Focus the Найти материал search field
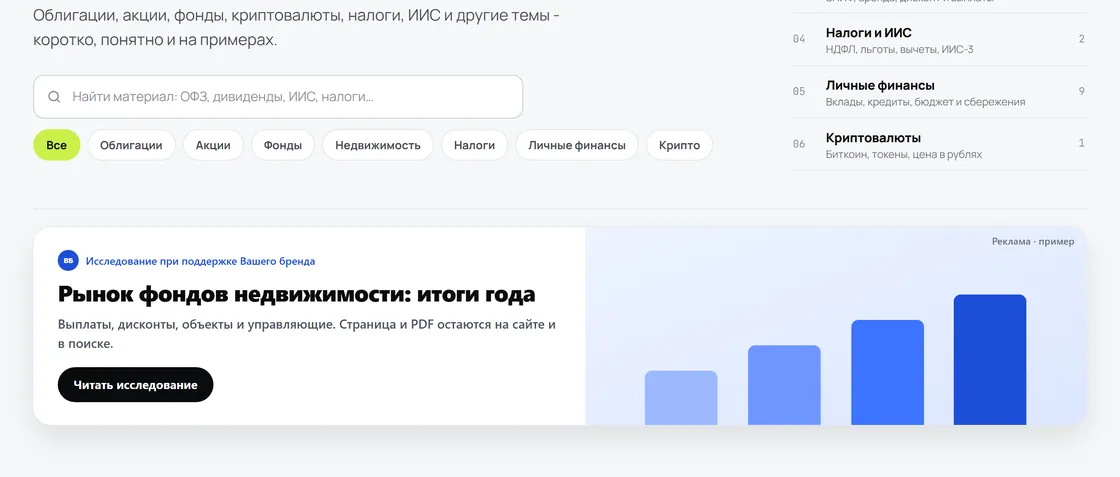The height and width of the screenshot is (477, 1120). click(278, 97)
